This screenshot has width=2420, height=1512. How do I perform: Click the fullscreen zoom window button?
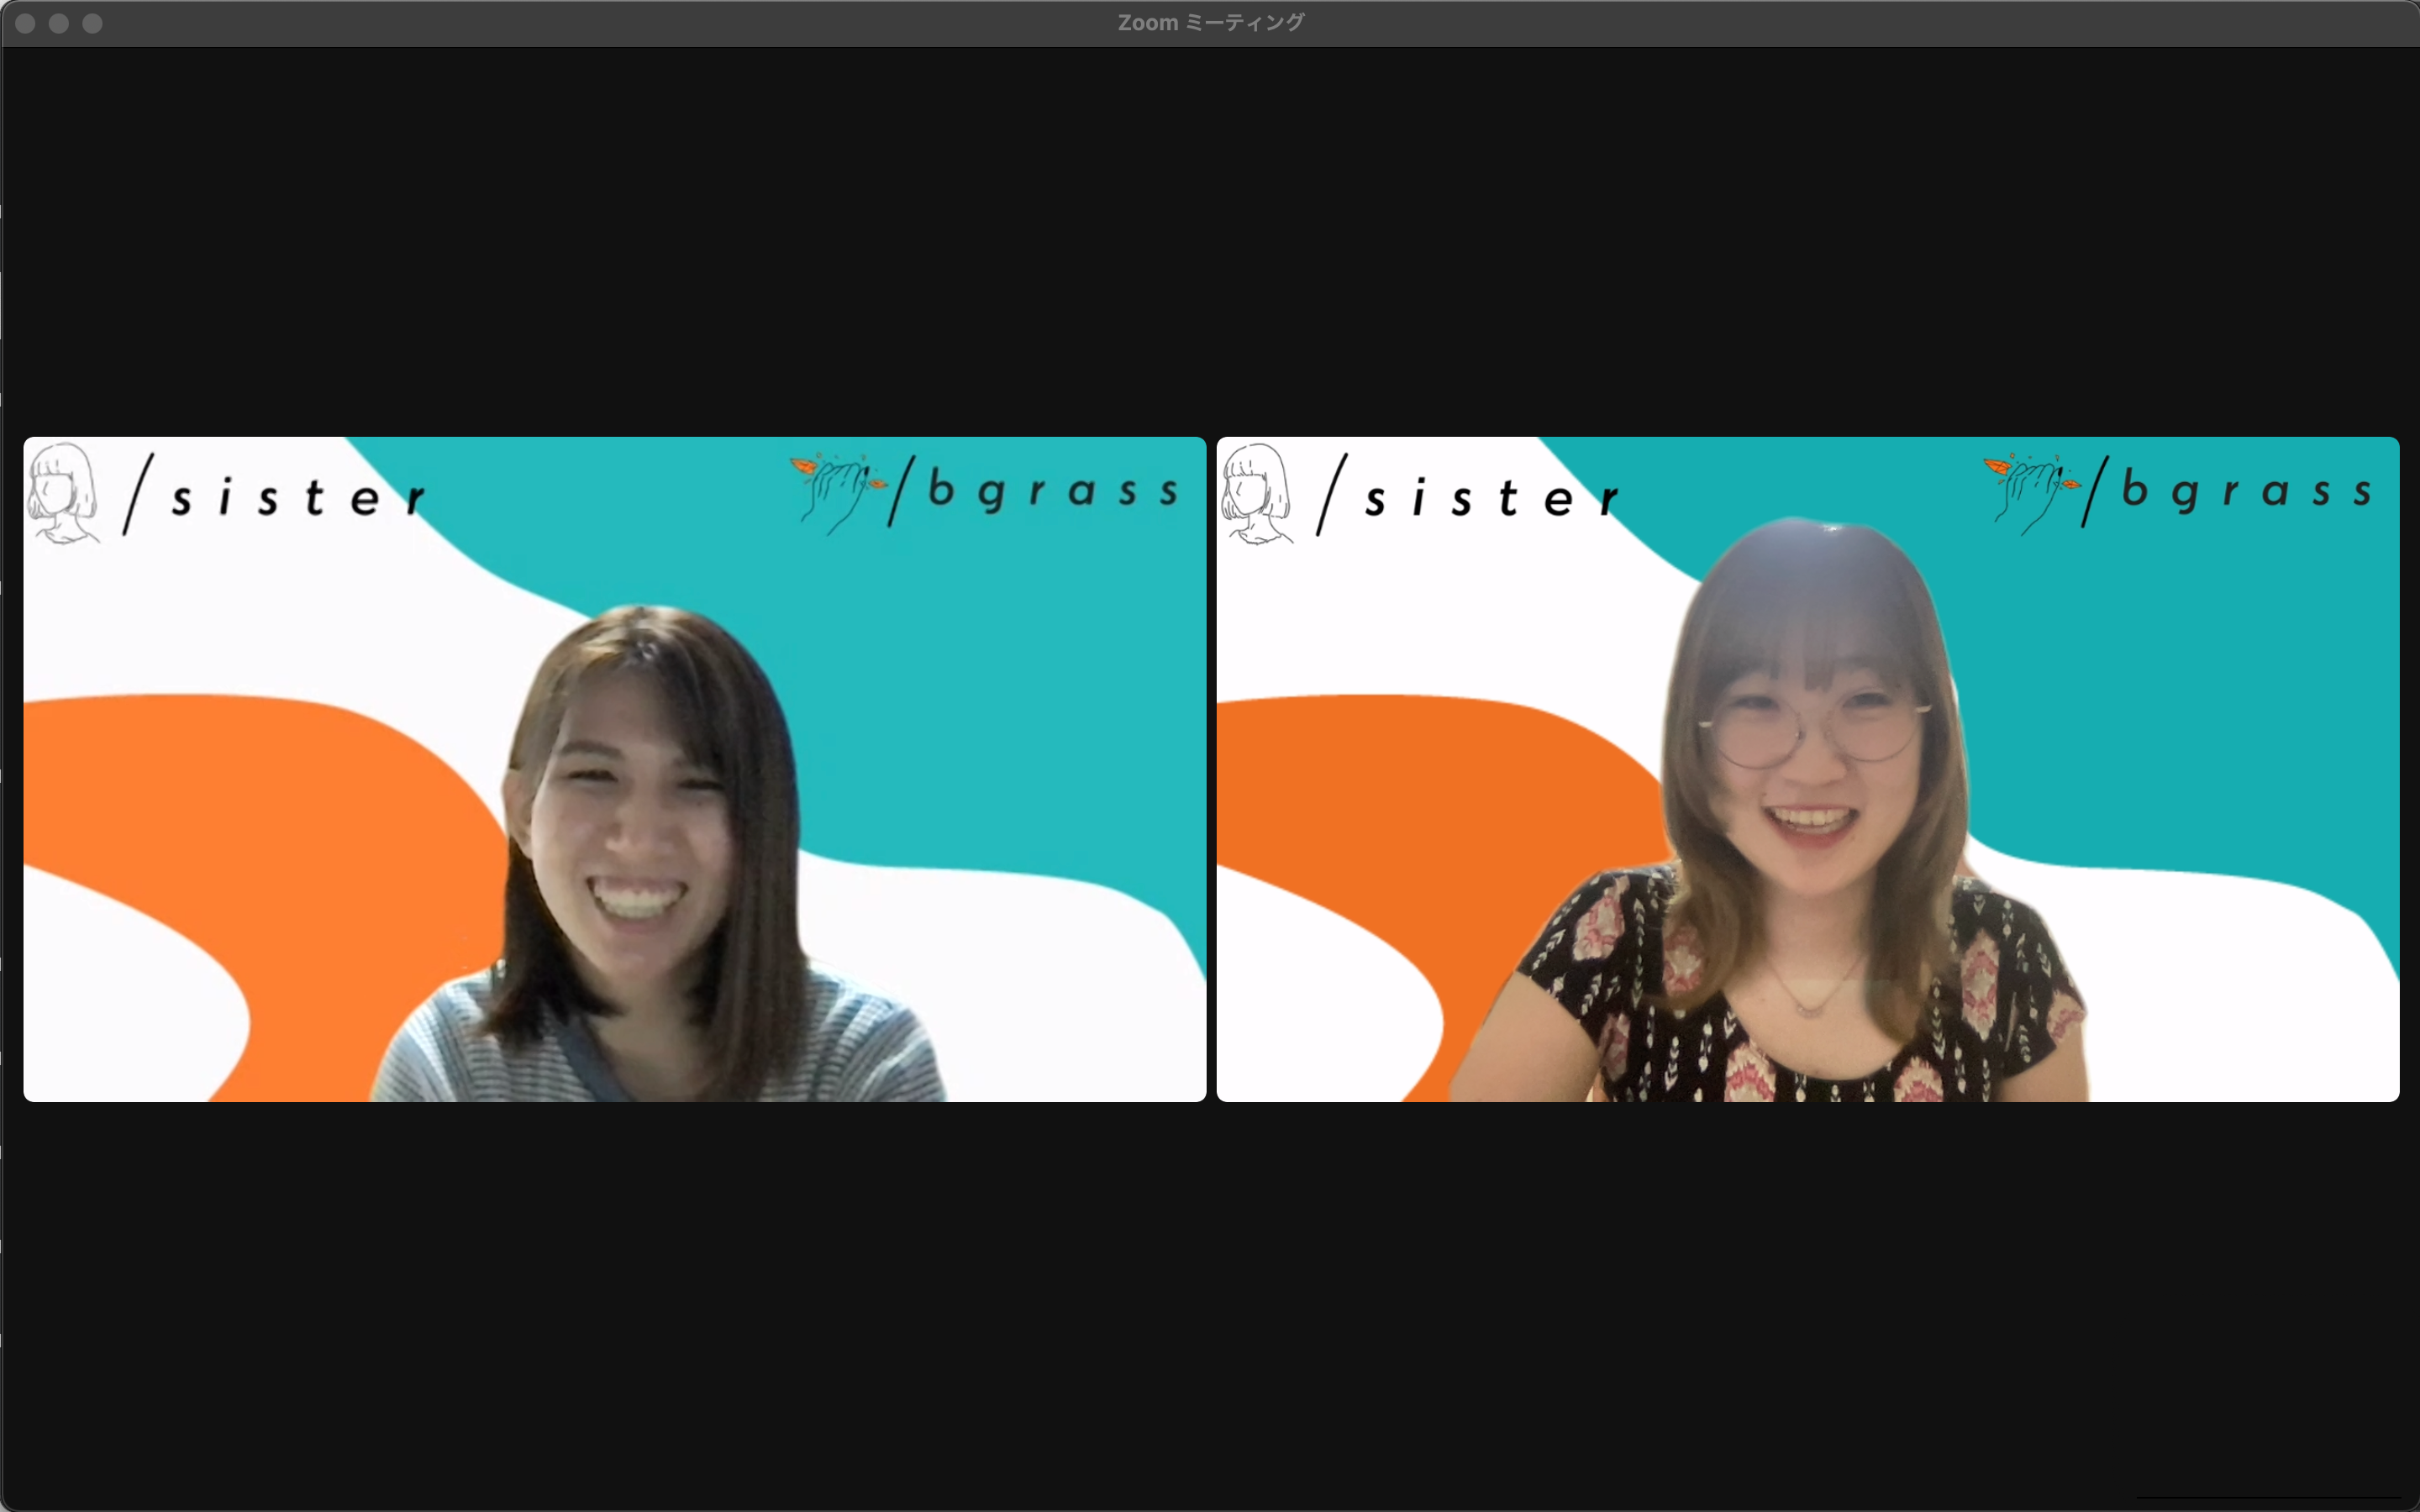tap(92, 23)
